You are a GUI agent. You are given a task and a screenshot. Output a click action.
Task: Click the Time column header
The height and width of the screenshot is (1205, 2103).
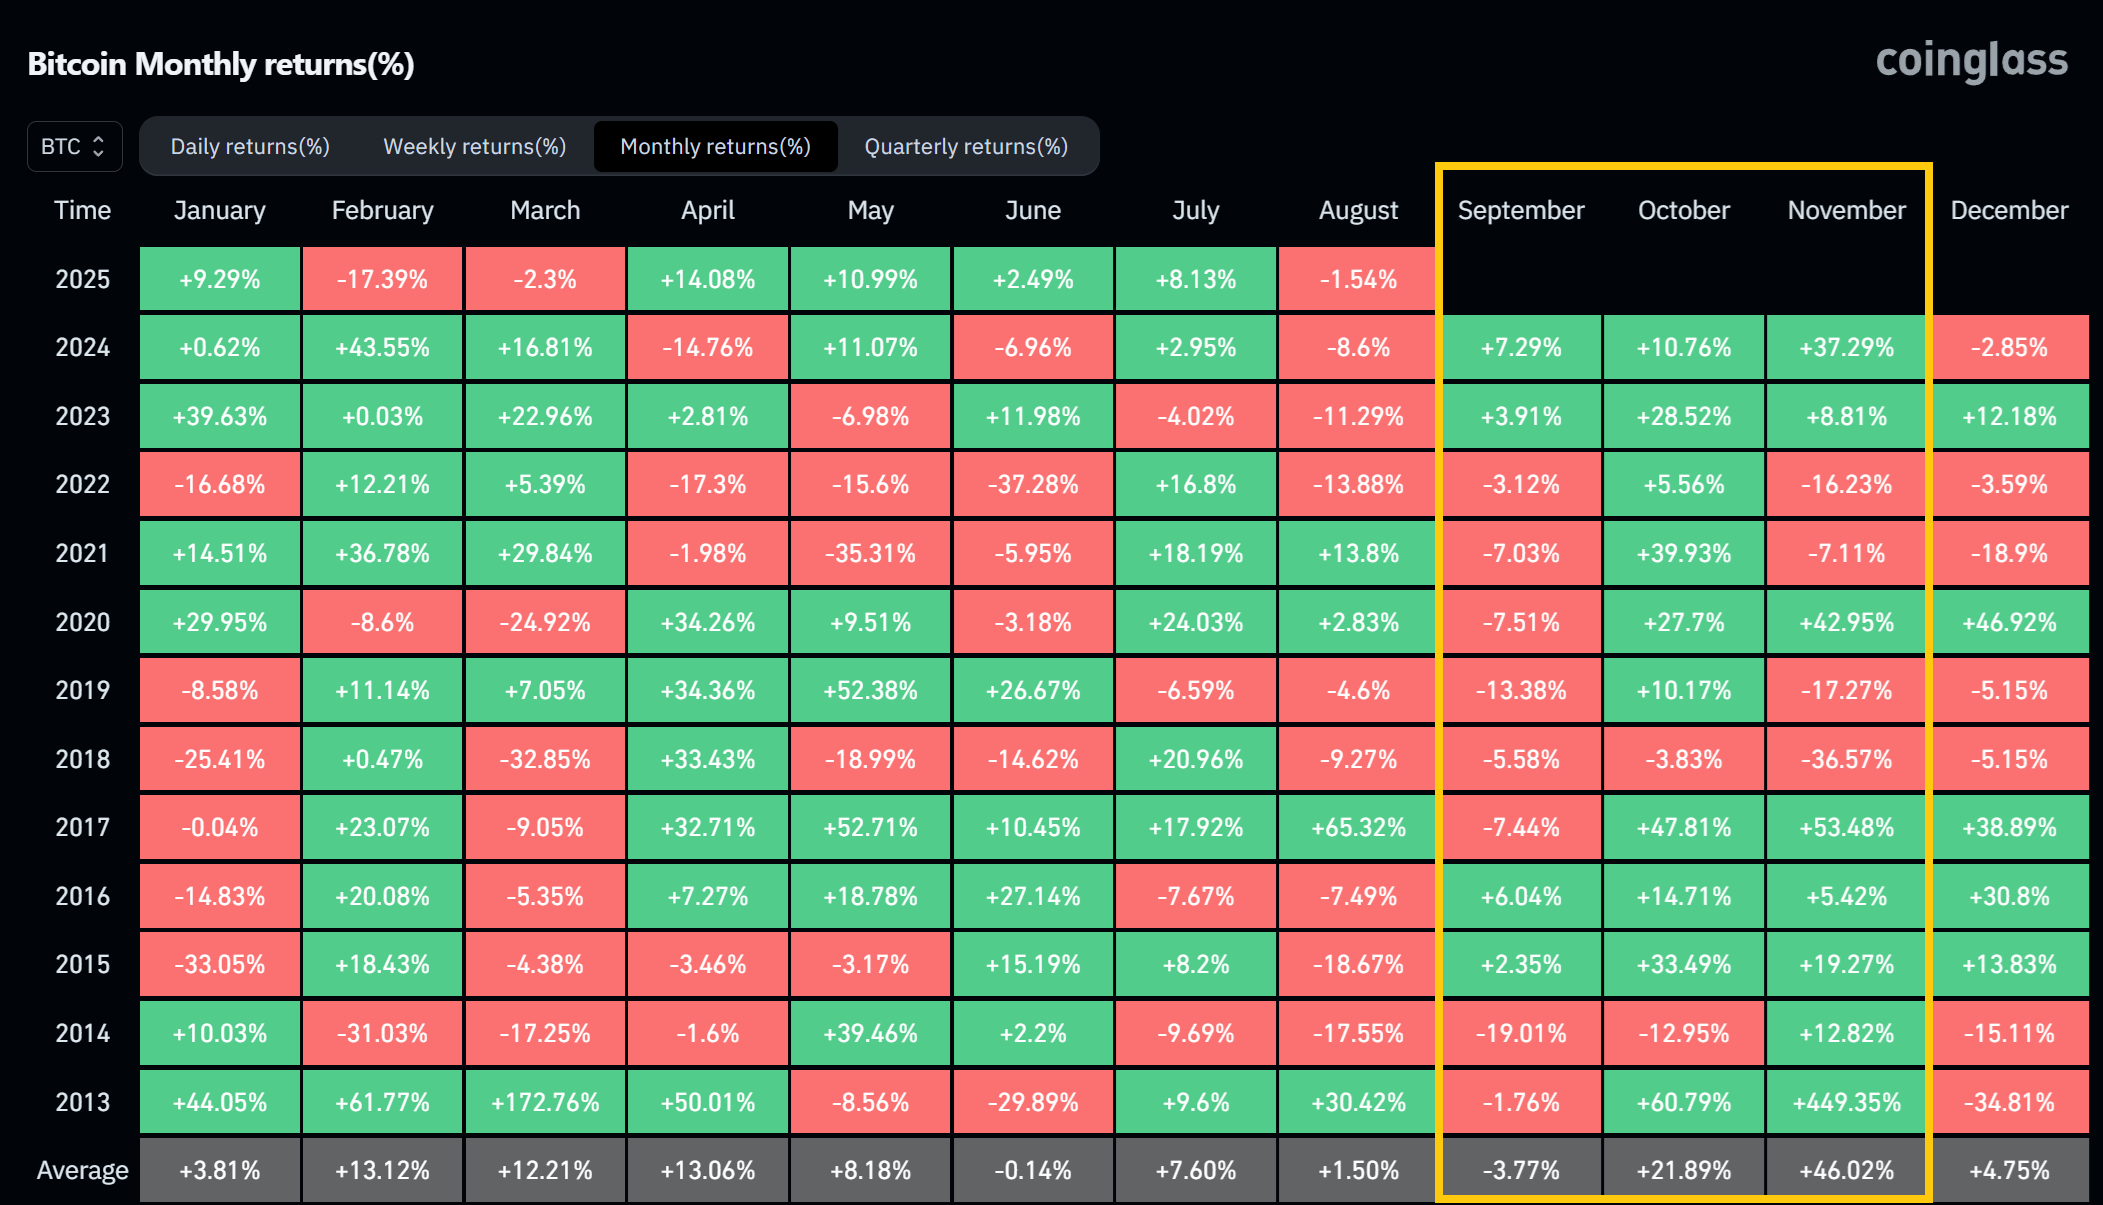pos(82,211)
